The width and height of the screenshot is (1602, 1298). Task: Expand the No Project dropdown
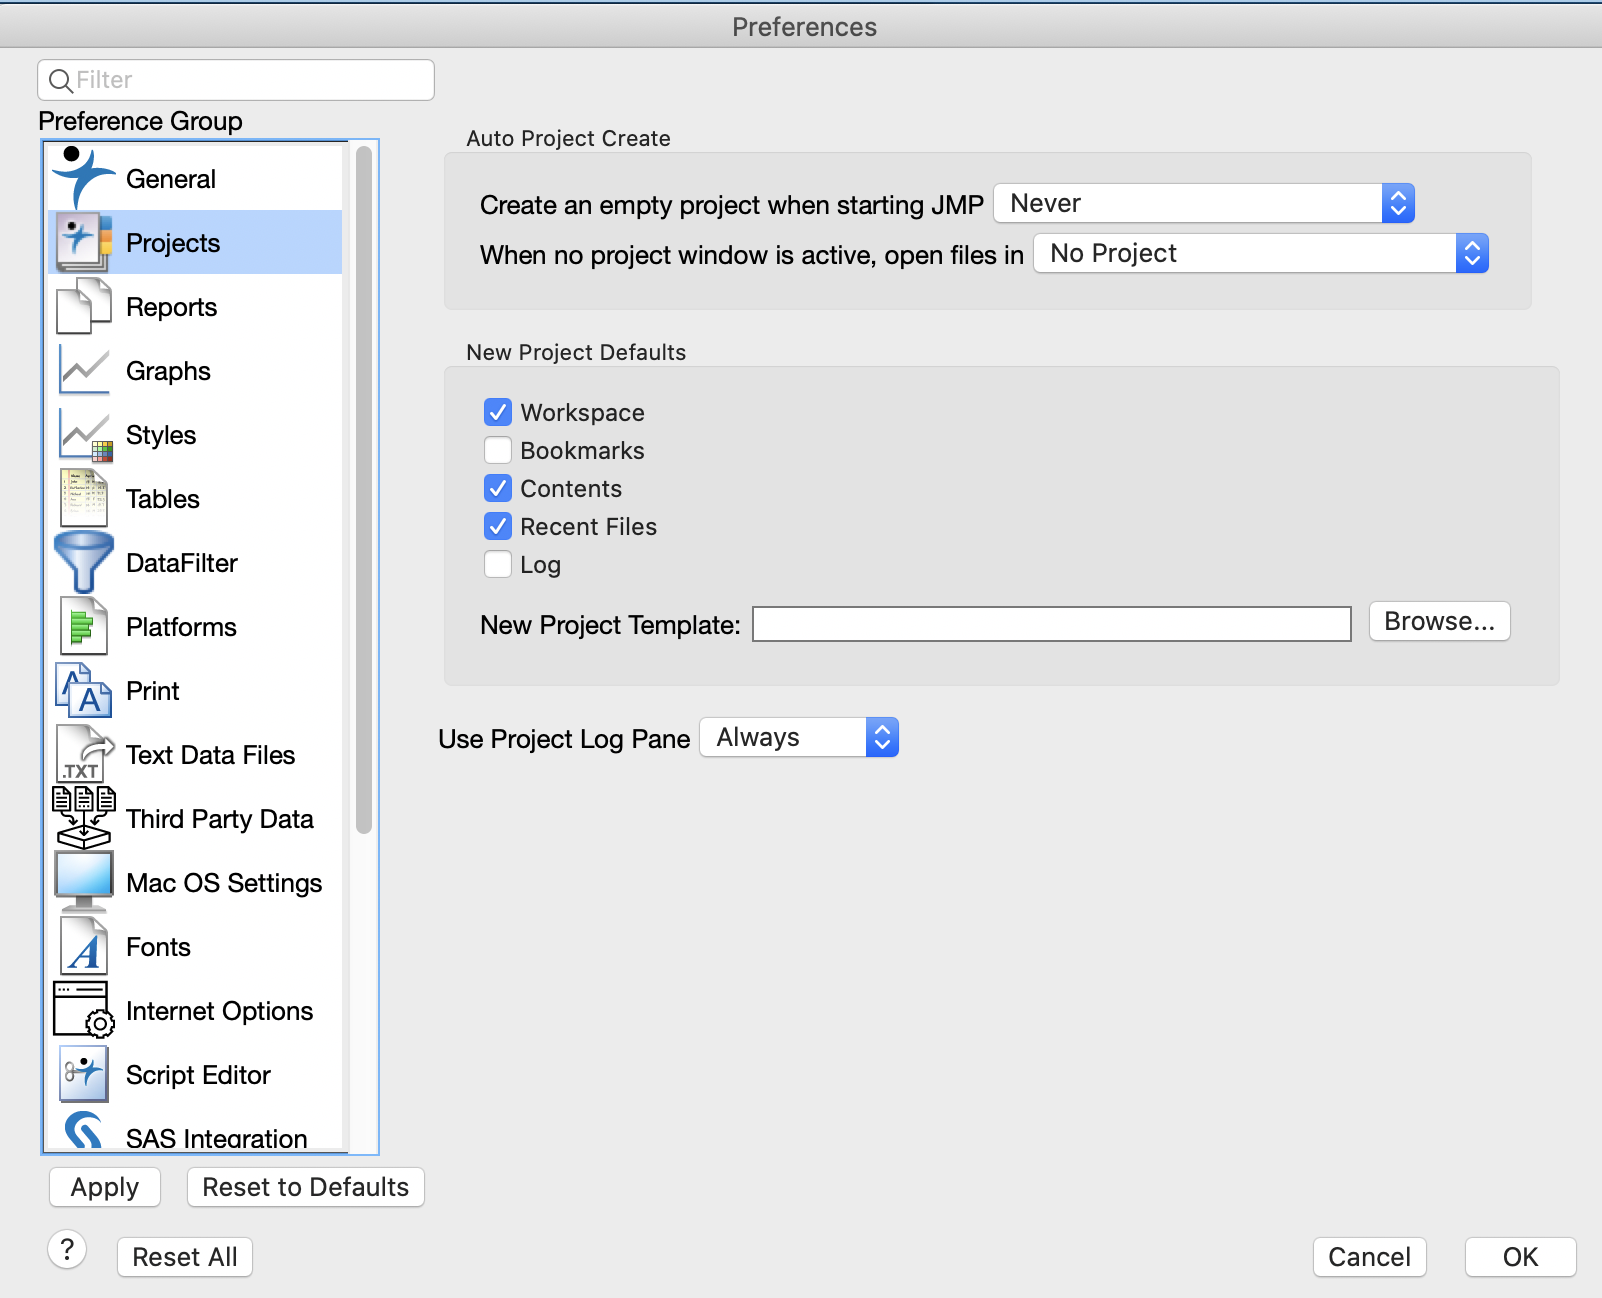(x=1260, y=254)
